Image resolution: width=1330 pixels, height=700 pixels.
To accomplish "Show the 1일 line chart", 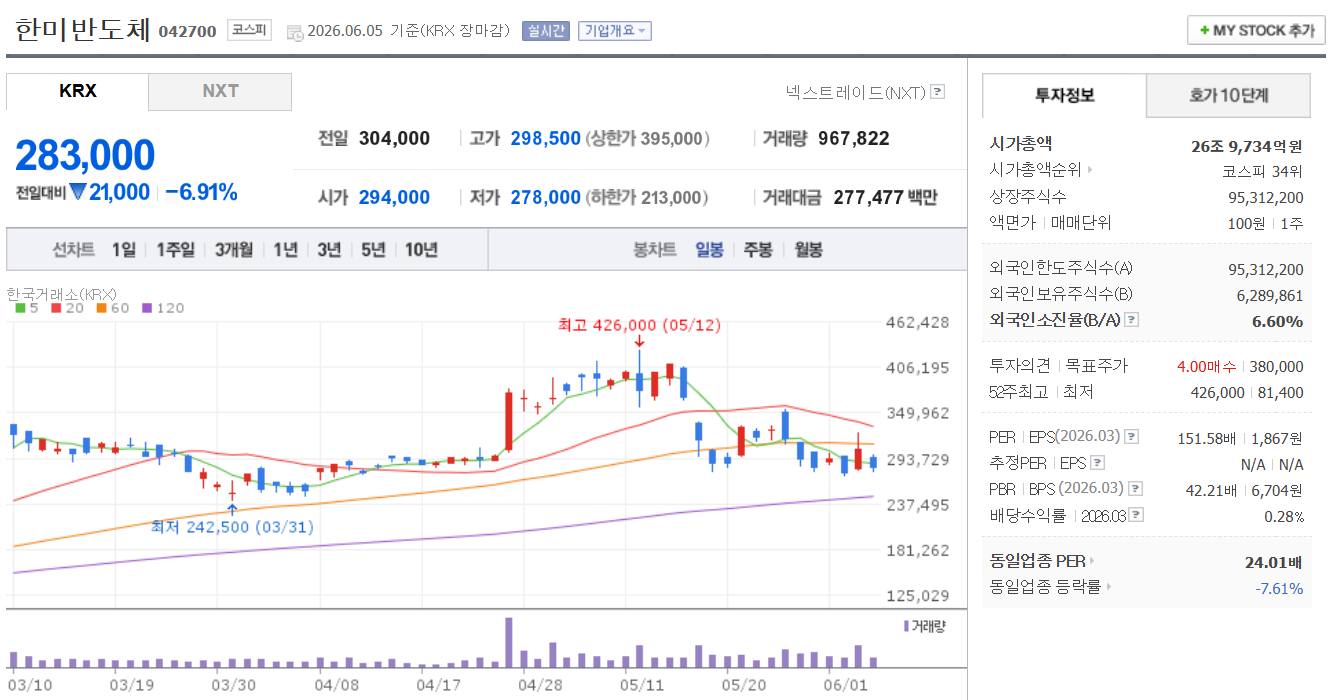I will (124, 250).
